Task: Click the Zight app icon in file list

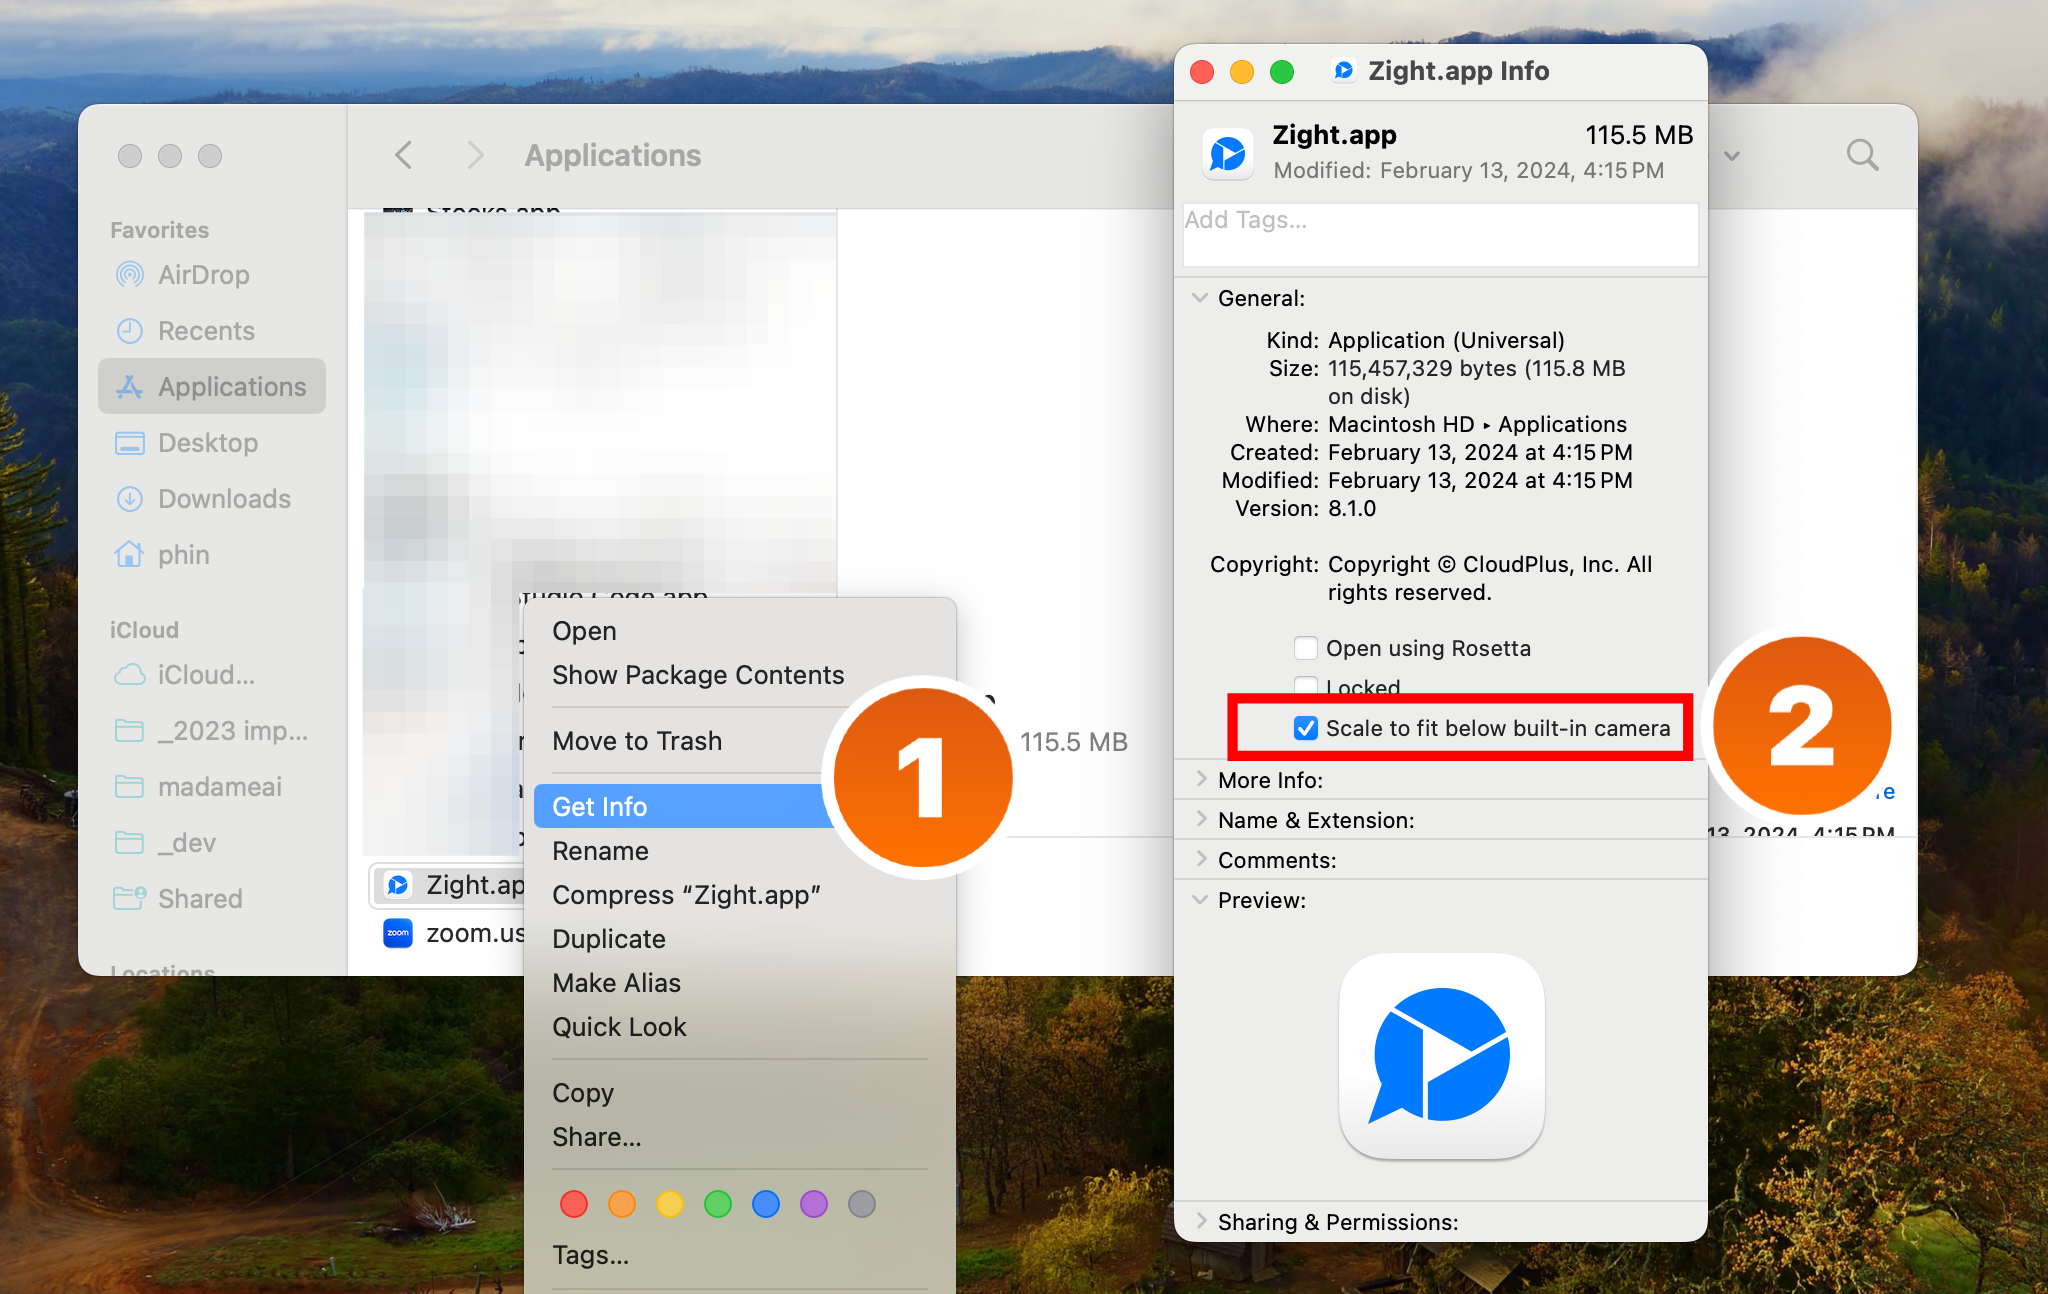Action: click(x=398, y=885)
